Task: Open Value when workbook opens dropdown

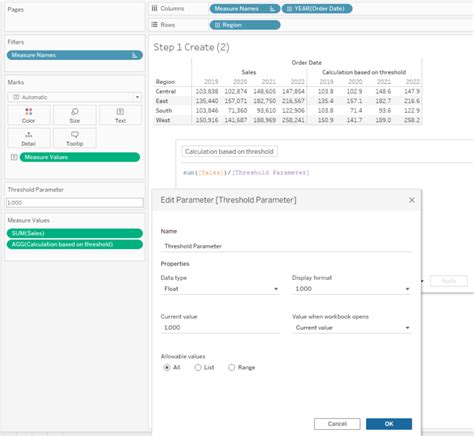Action: [352, 328]
